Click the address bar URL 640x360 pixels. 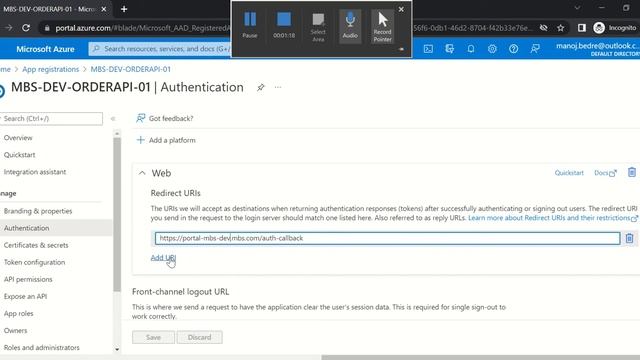(x=143, y=28)
